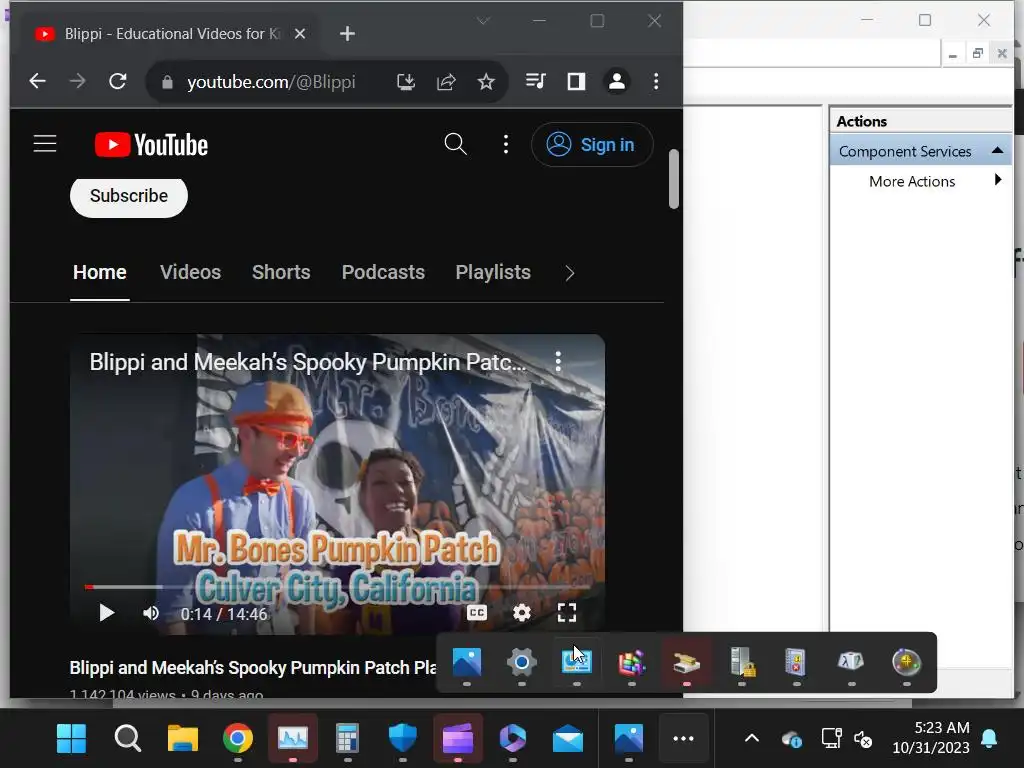Close the Blippi browser tab
Image resolution: width=1024 pixels, height=768 pixels.
[300, 34]
